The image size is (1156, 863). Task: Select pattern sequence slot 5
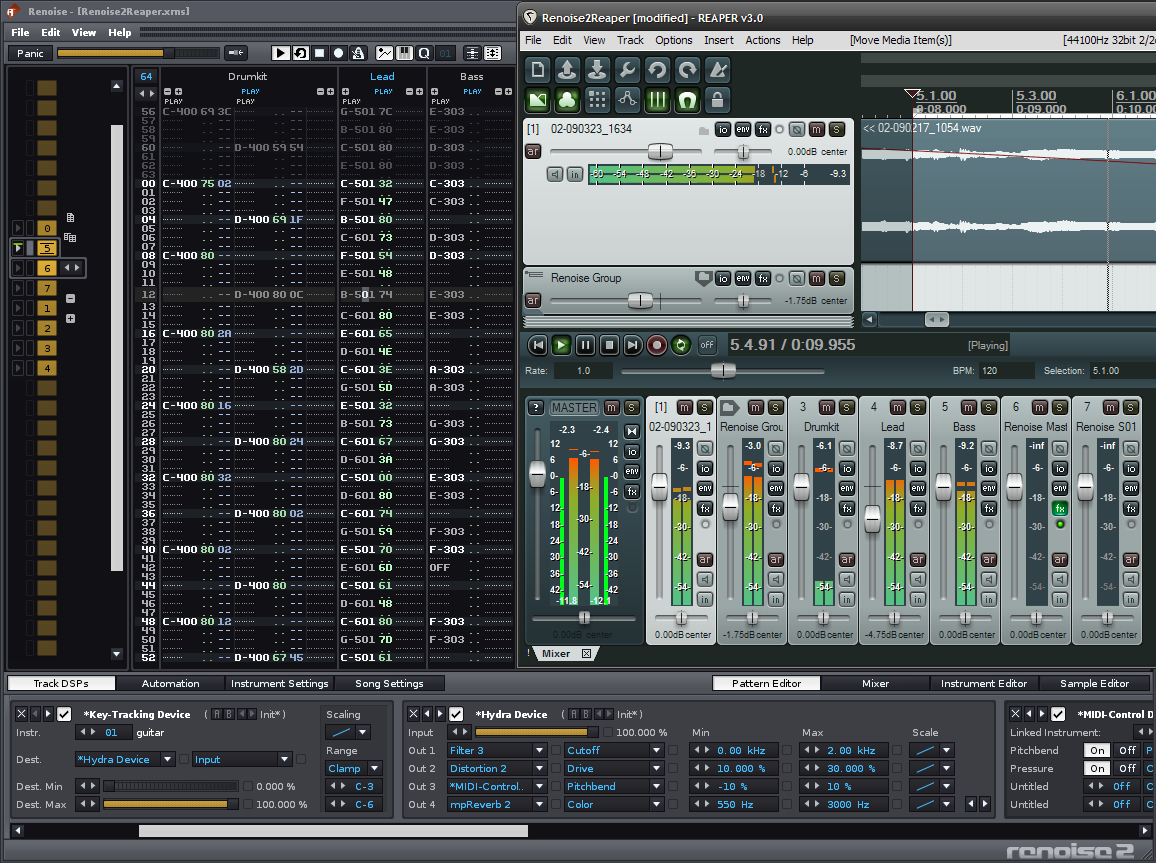(46, 248)
